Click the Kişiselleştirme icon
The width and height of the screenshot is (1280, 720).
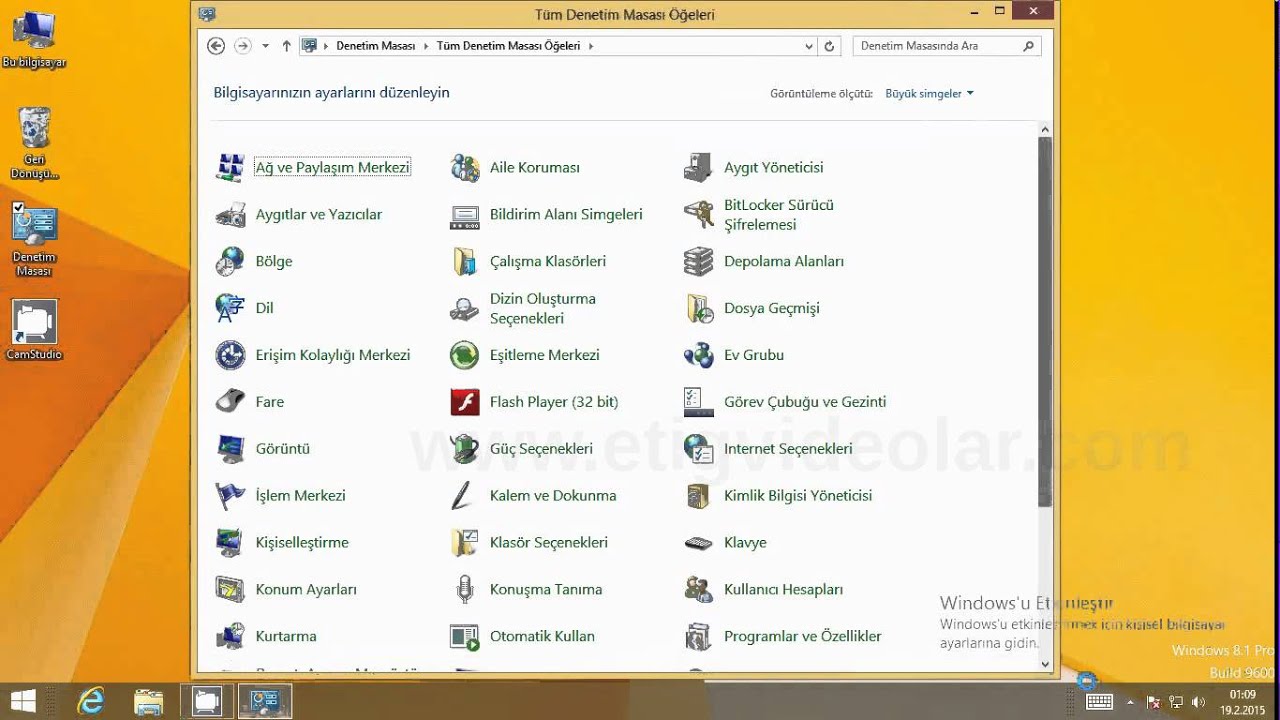pos(230,543)
